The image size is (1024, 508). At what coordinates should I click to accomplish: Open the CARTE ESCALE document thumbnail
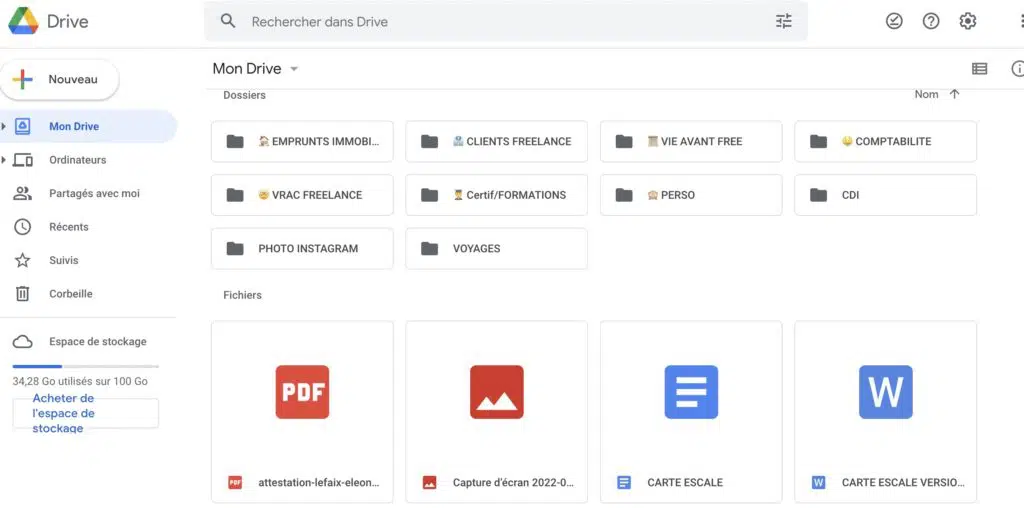coord(691,392)
